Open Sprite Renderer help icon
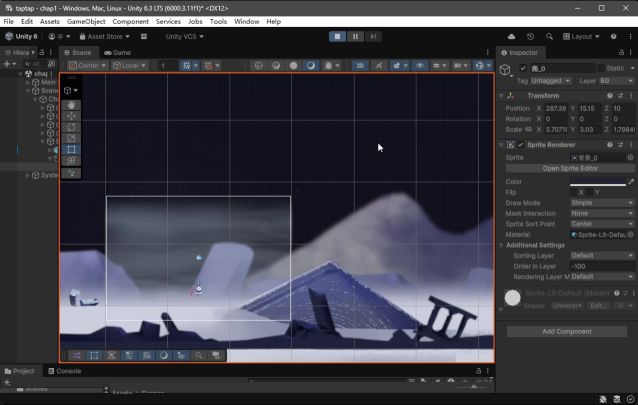 (610, 145)
